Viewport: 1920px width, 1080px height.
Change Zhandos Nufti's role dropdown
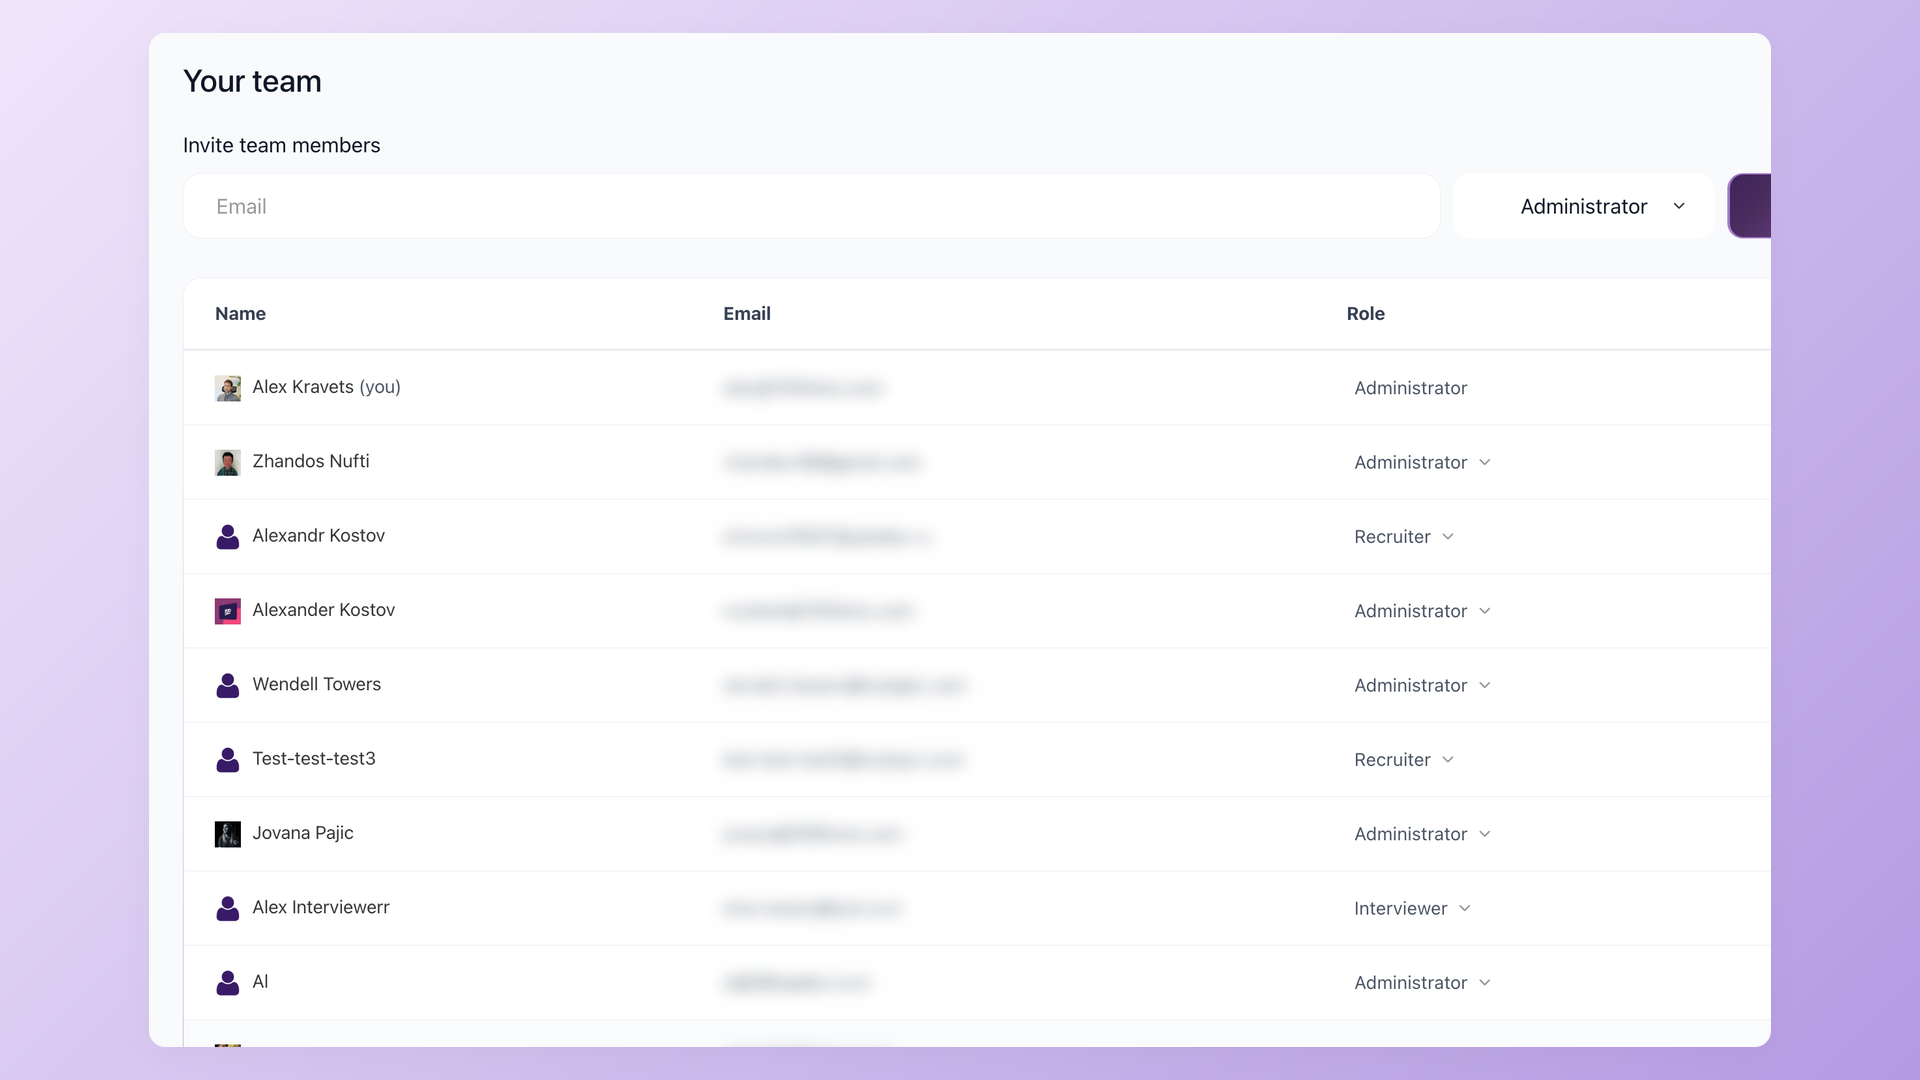click(x=1422, y=462)
